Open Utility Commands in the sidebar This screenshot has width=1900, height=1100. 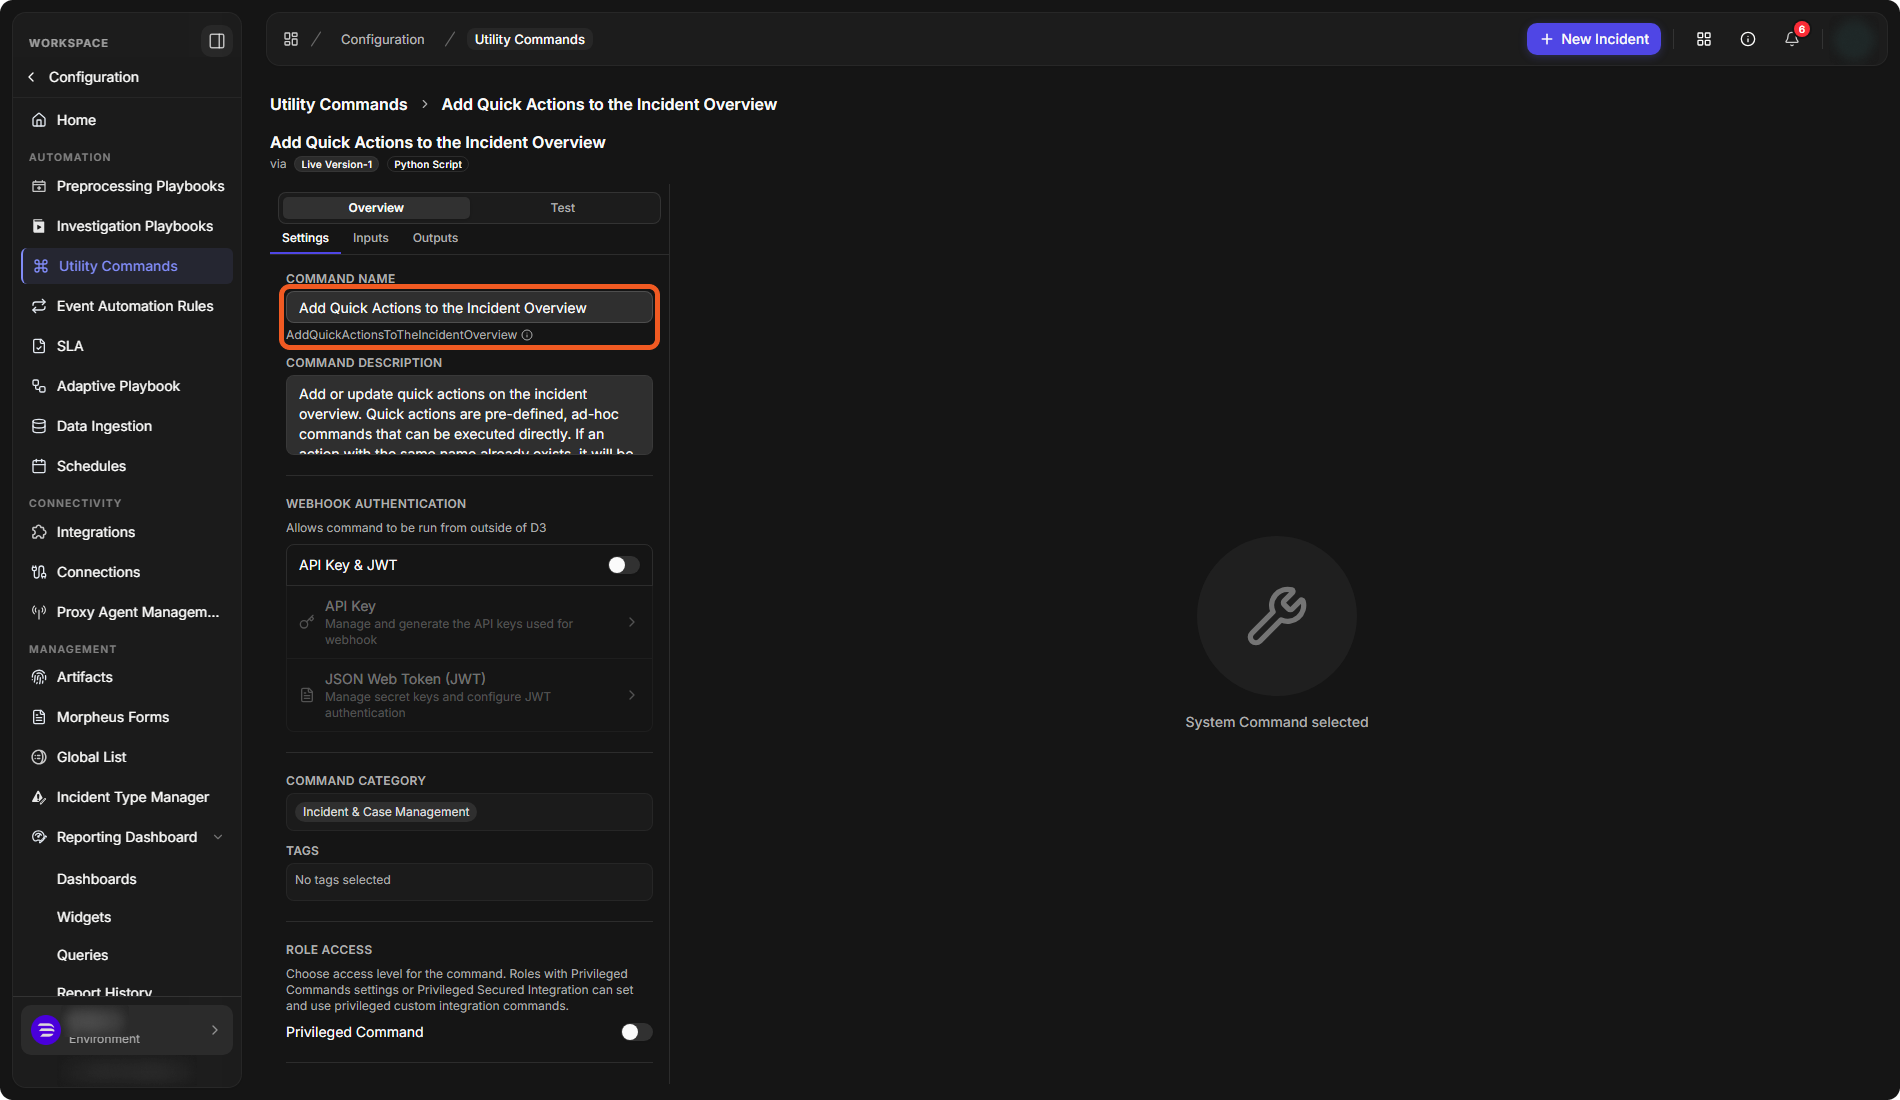(127, 266)
